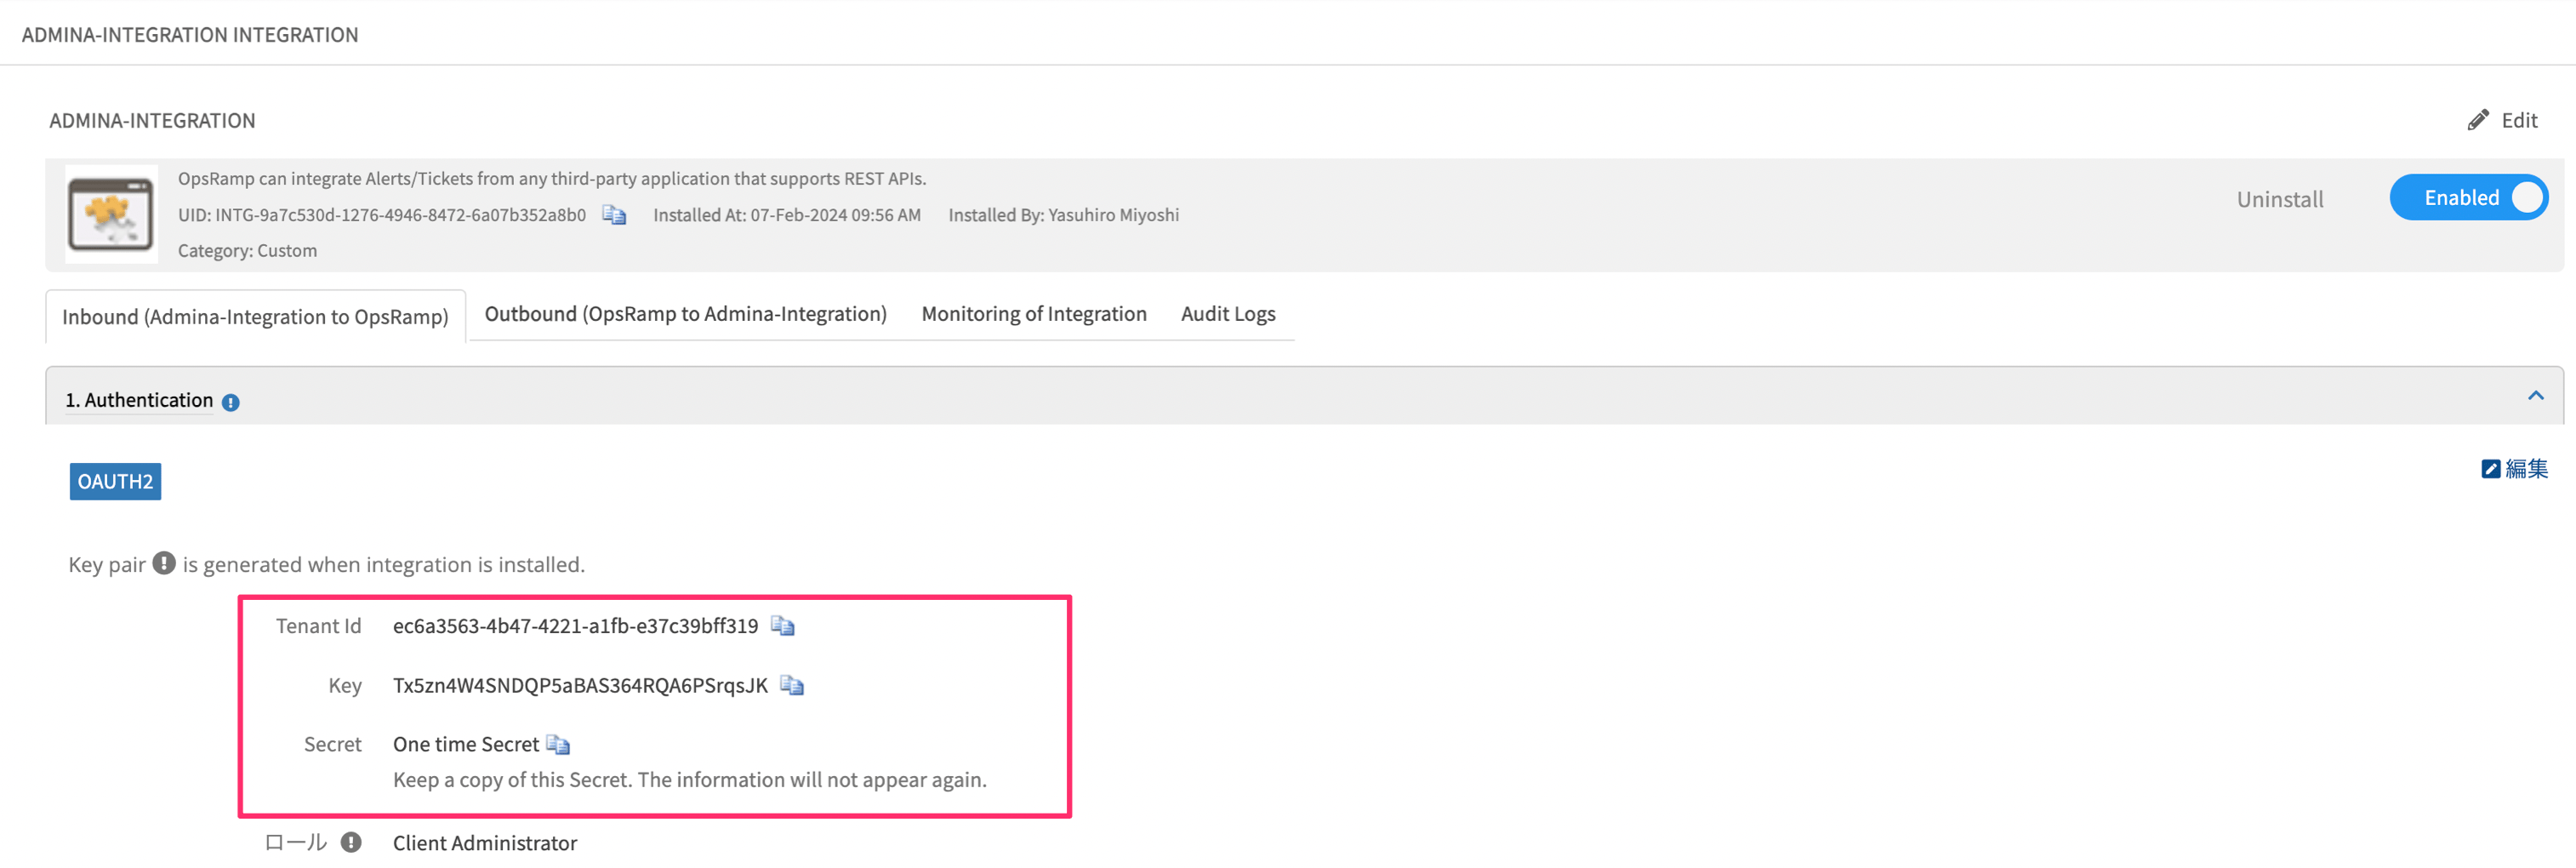Click the 編集 edit link in Authentication
The image size is (2576, 868).
pos(2514,469)
